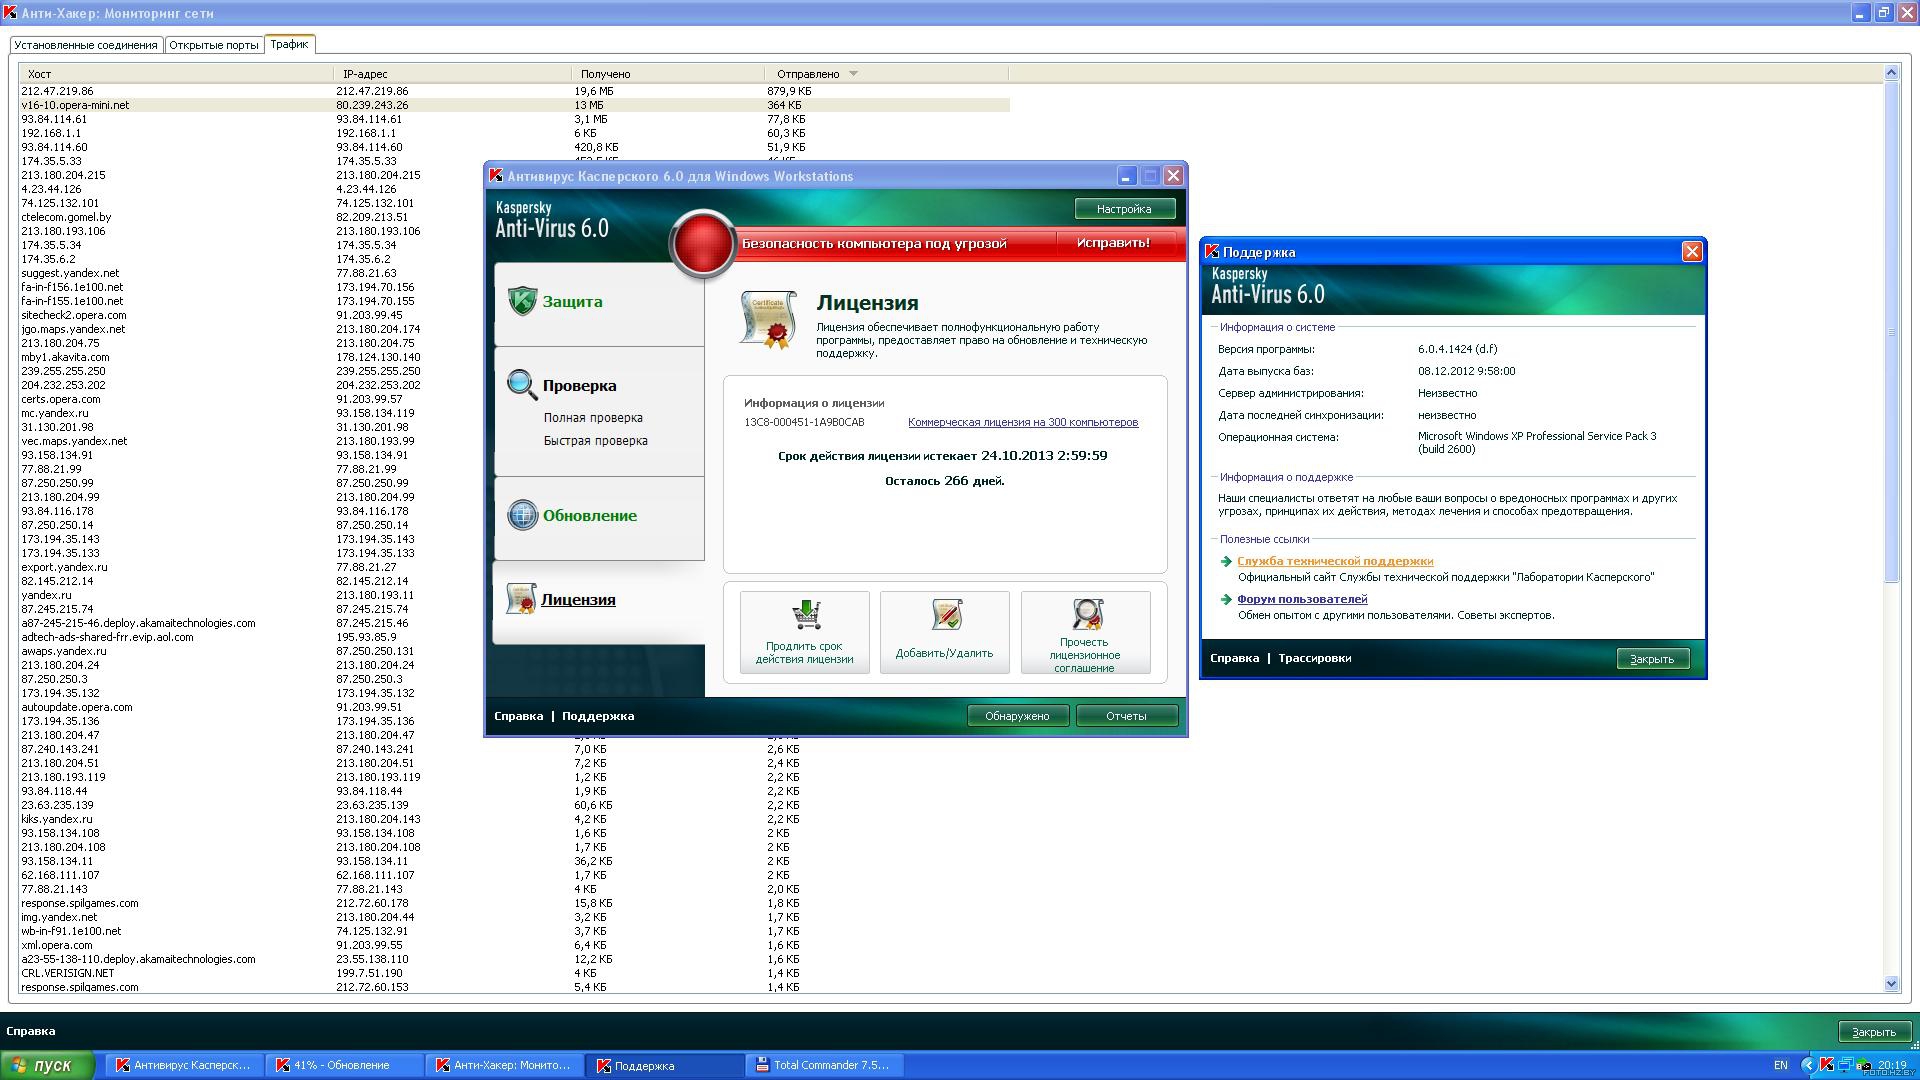Open the Отправлено column sort arrow

click(853, 74)
